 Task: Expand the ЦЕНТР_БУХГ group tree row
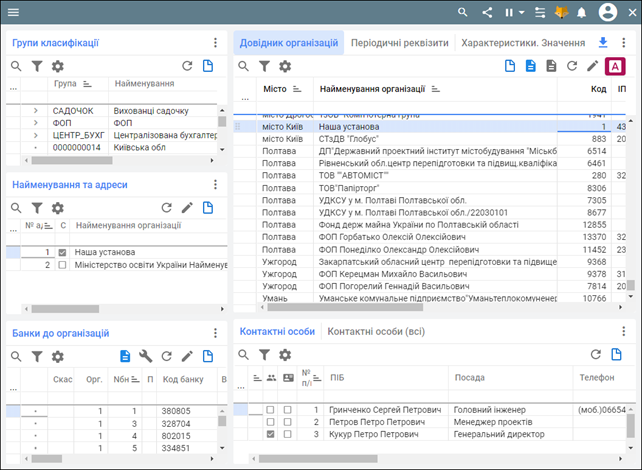[35, 135]
